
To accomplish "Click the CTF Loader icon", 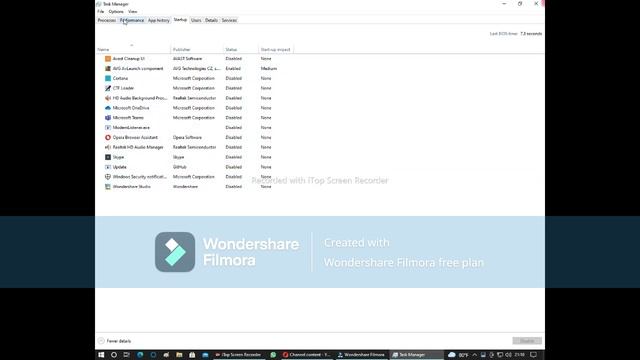I will 108,88.
